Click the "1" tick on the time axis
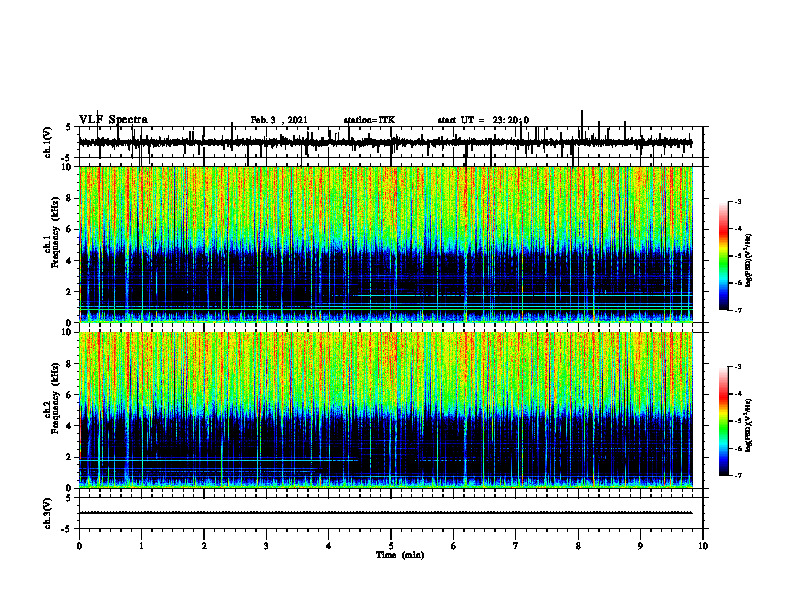The image size is (792, 612). (x=141, y=546)
